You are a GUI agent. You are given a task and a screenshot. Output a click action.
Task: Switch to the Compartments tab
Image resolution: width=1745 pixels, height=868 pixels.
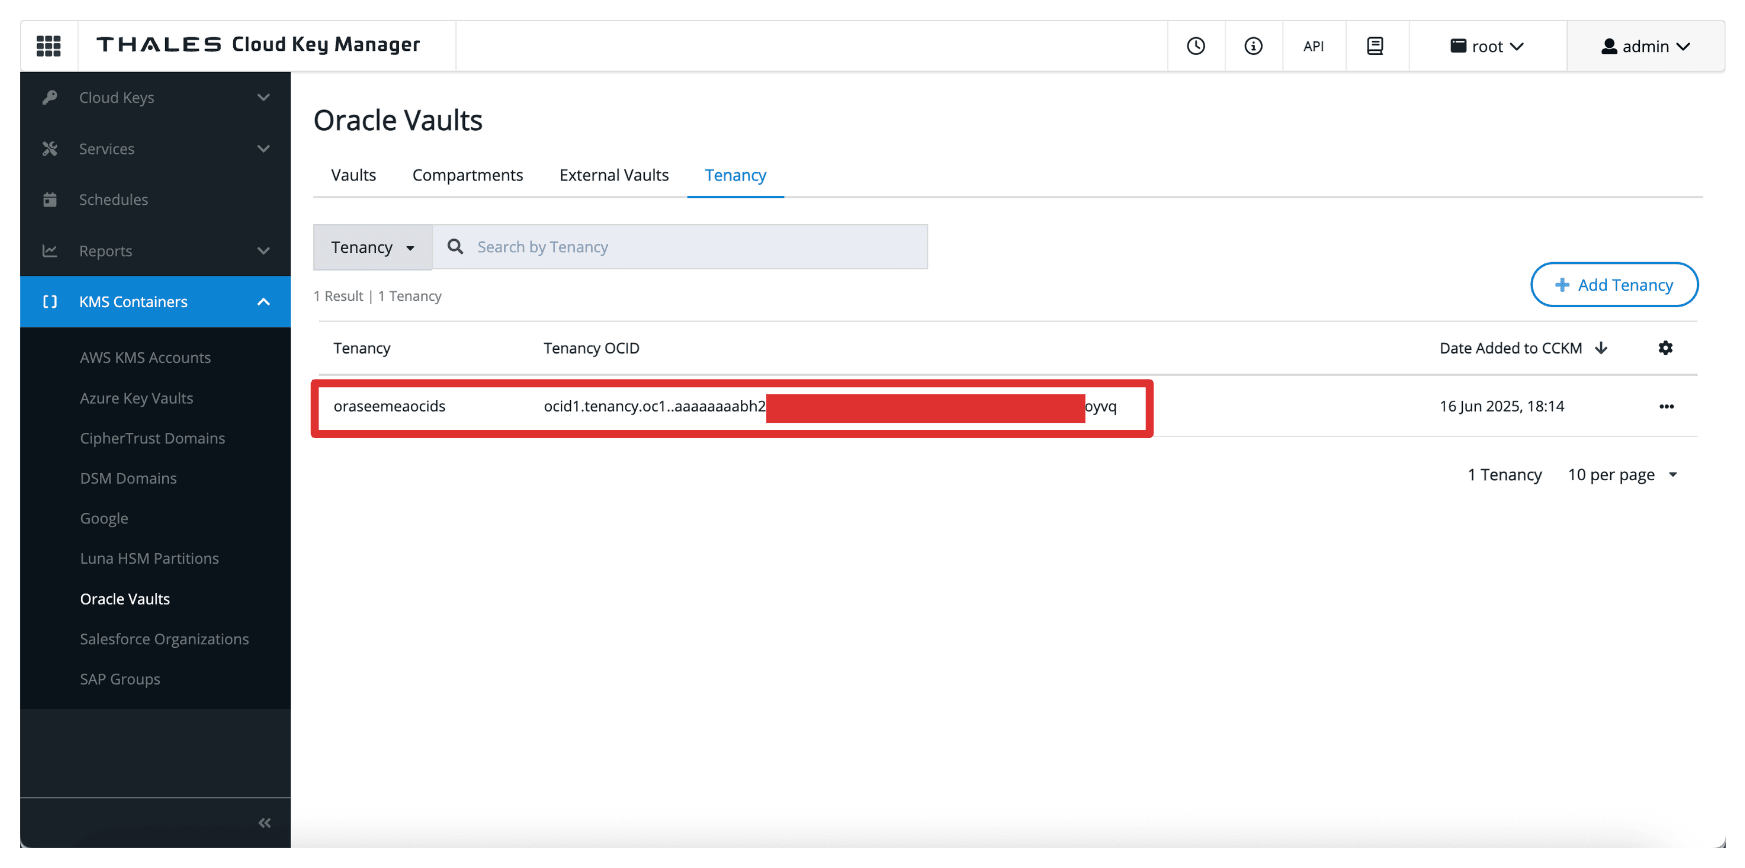[x=468, y=175]
